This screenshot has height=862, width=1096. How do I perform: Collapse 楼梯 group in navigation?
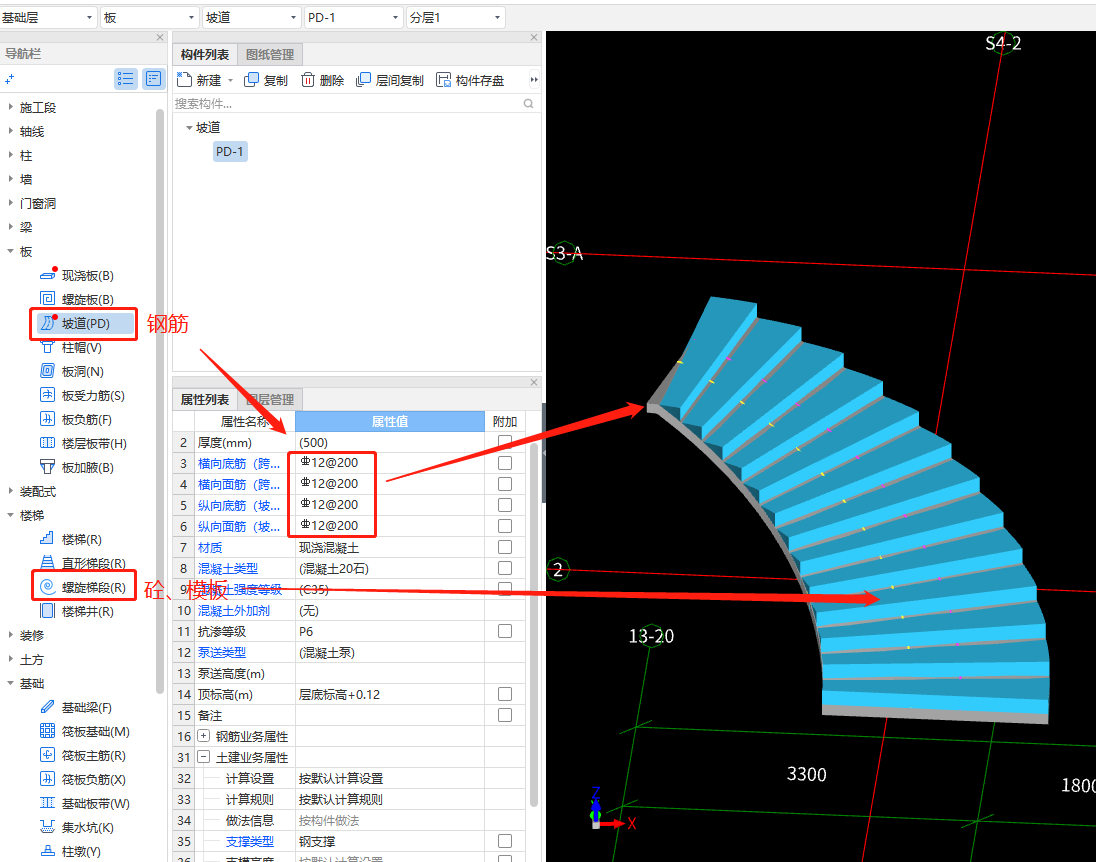click(10, 515)
